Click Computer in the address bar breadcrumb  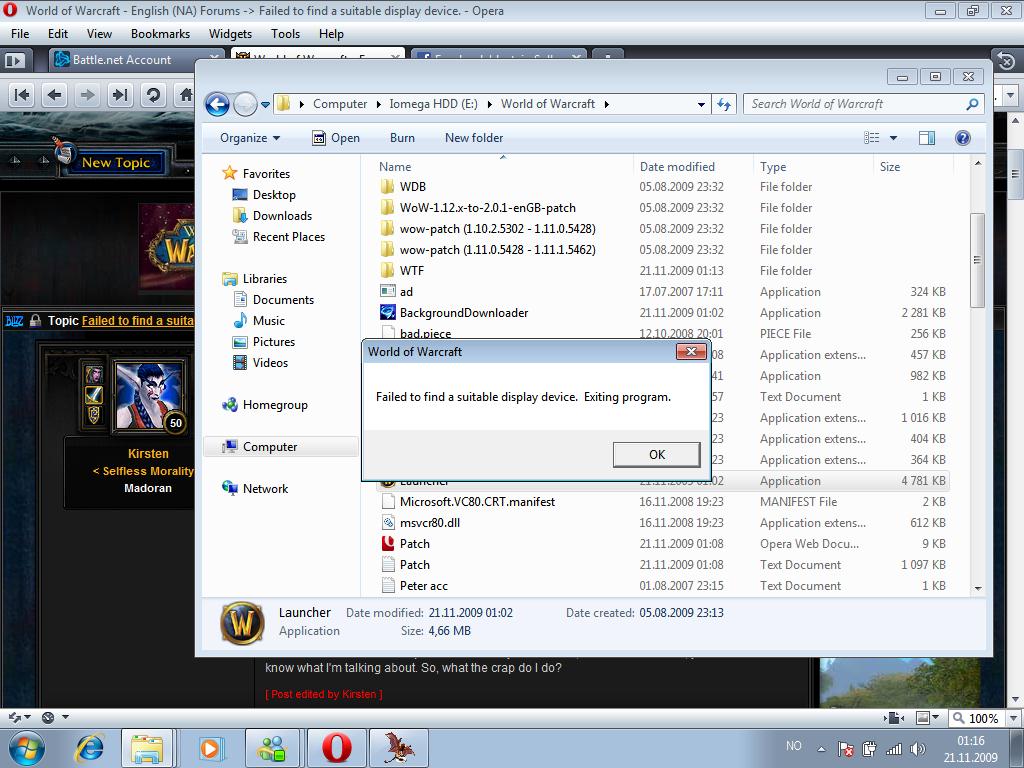click(340, 104)
